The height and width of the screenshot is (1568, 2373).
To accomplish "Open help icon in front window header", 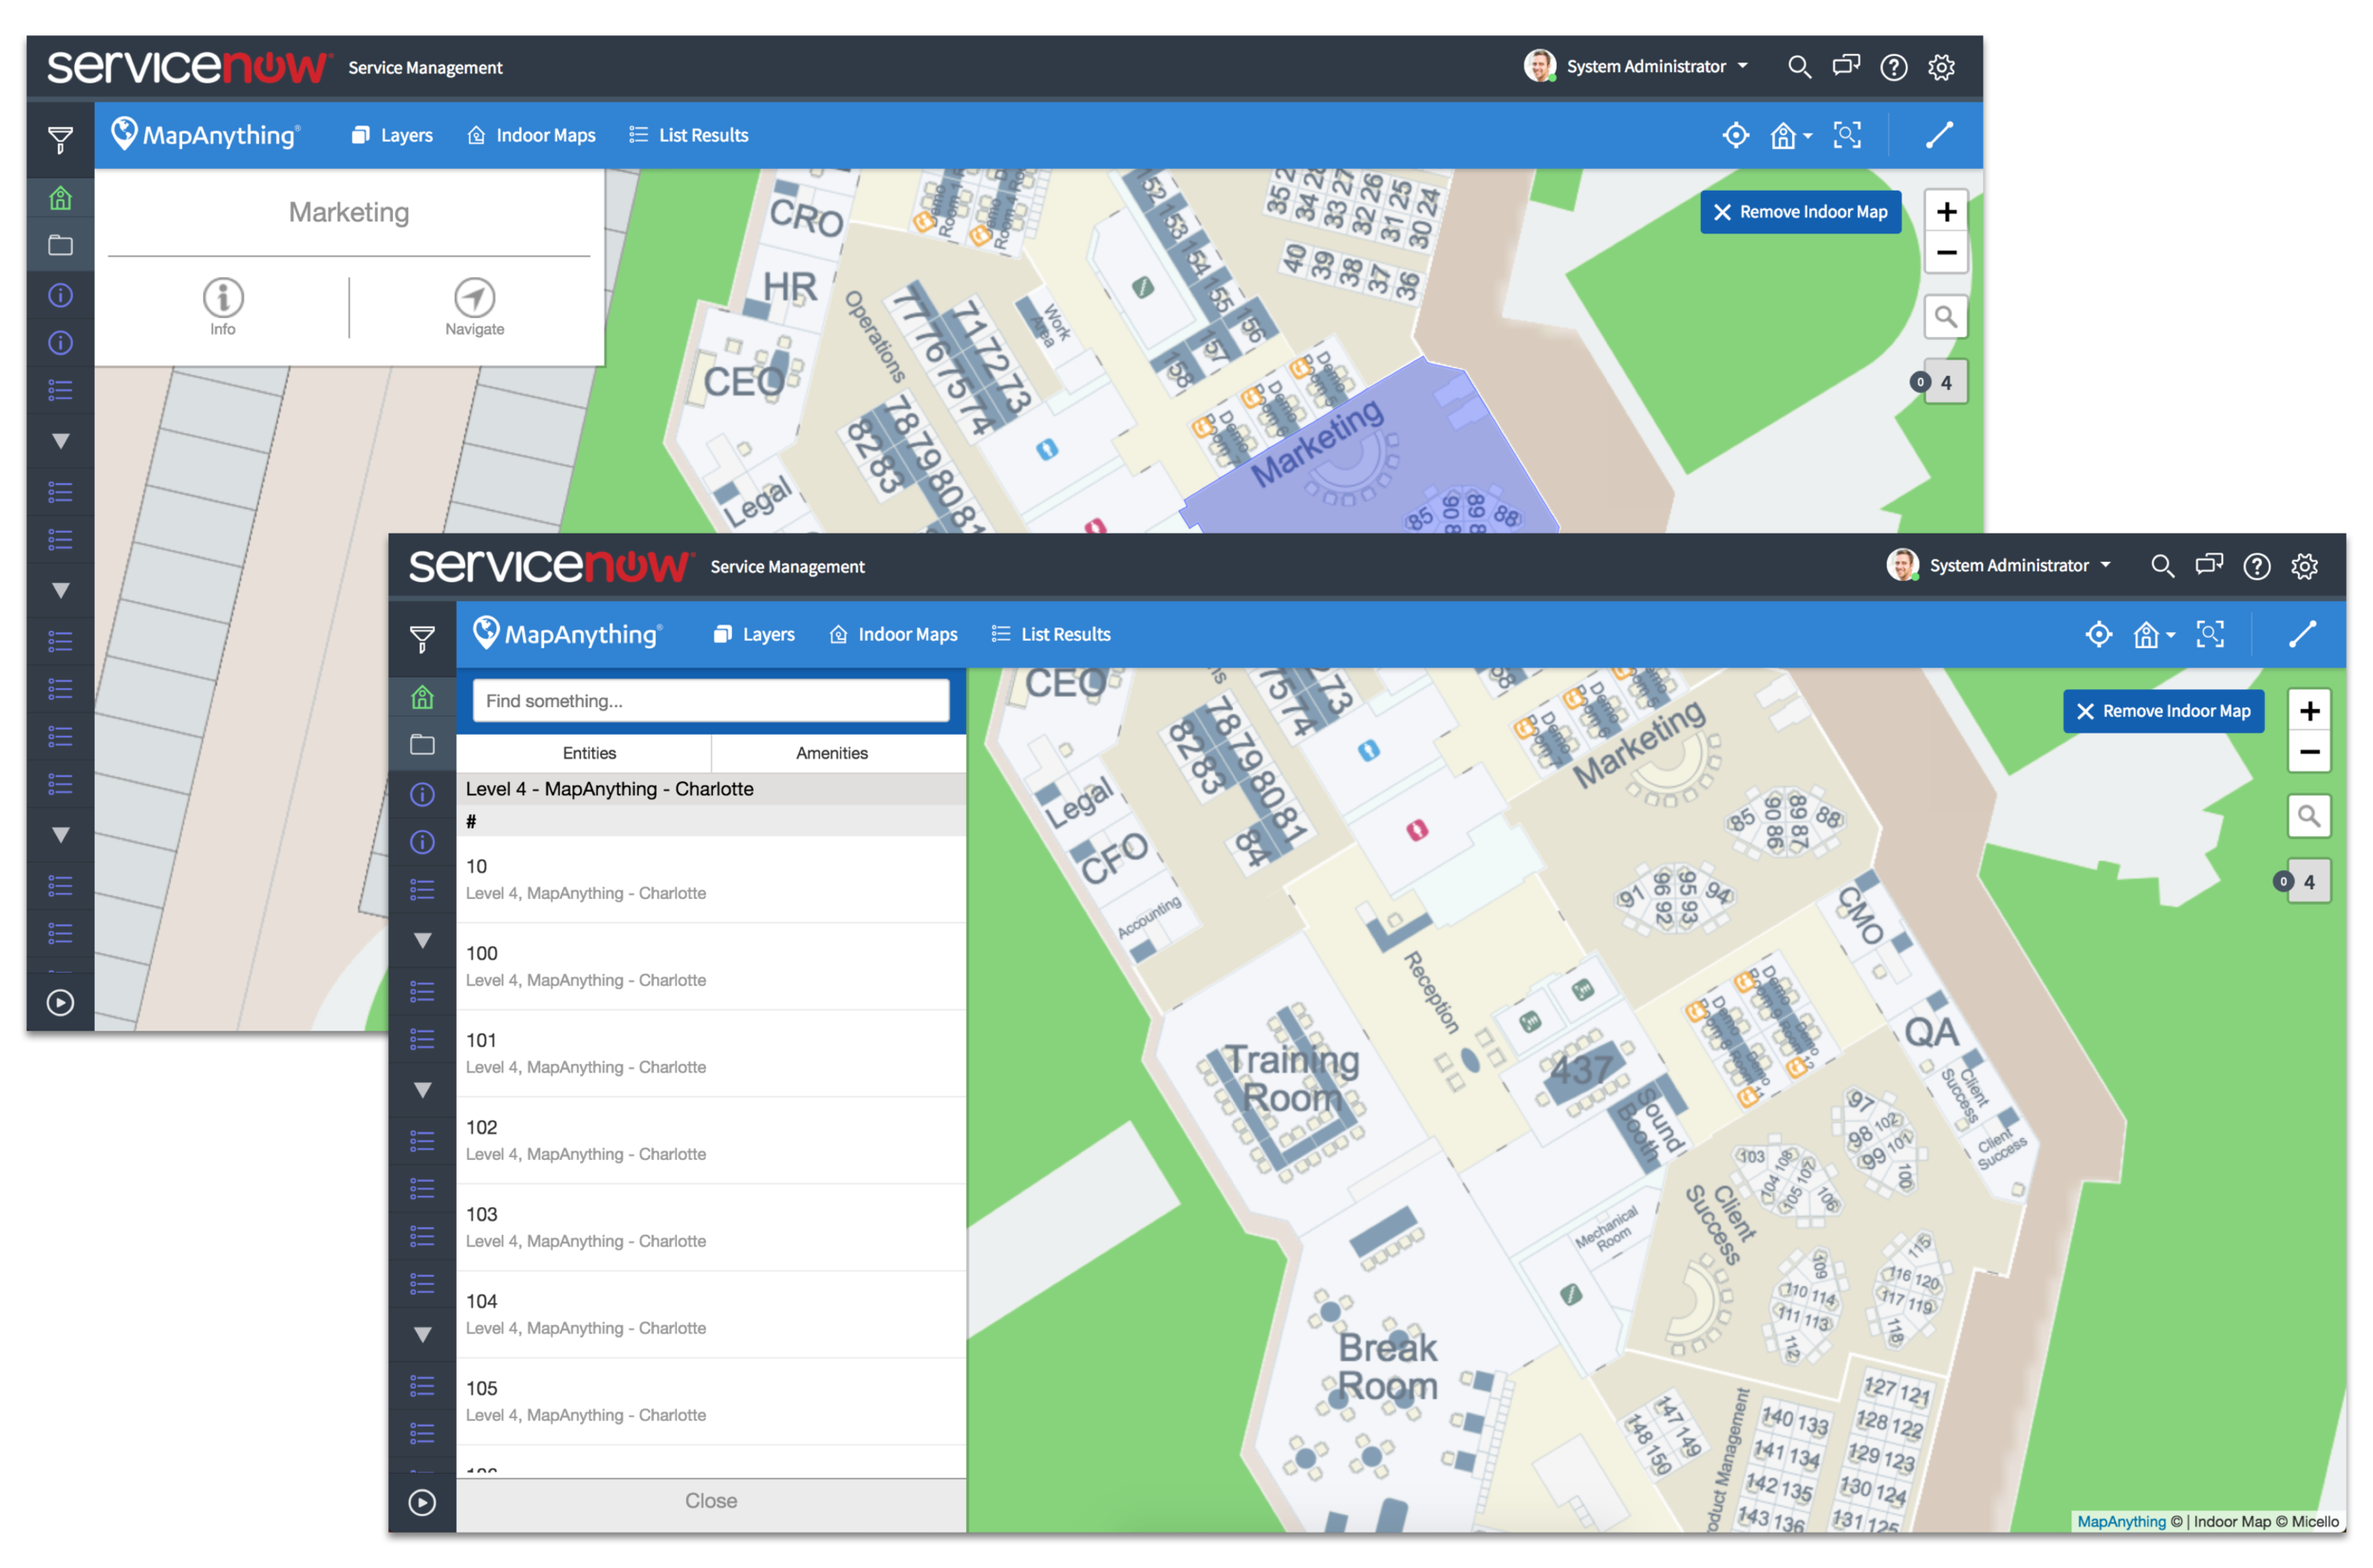I will (x=2257, y=566).
